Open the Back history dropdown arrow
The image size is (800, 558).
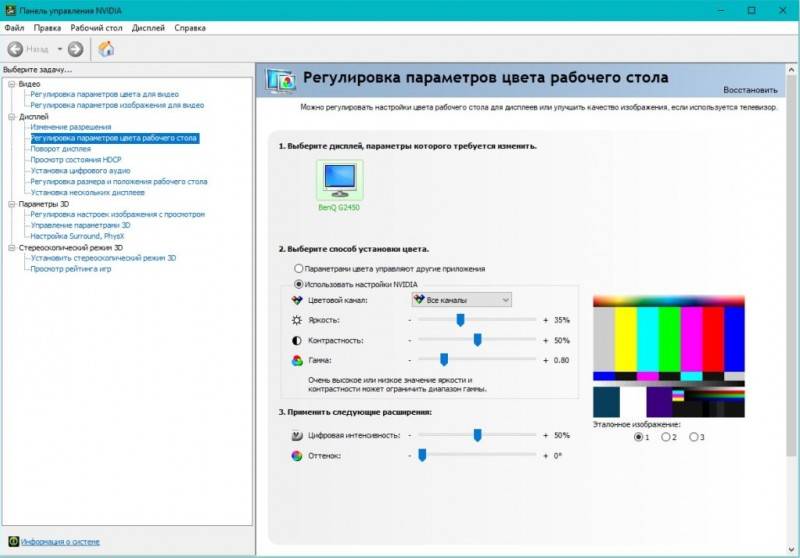coord(60,49)
